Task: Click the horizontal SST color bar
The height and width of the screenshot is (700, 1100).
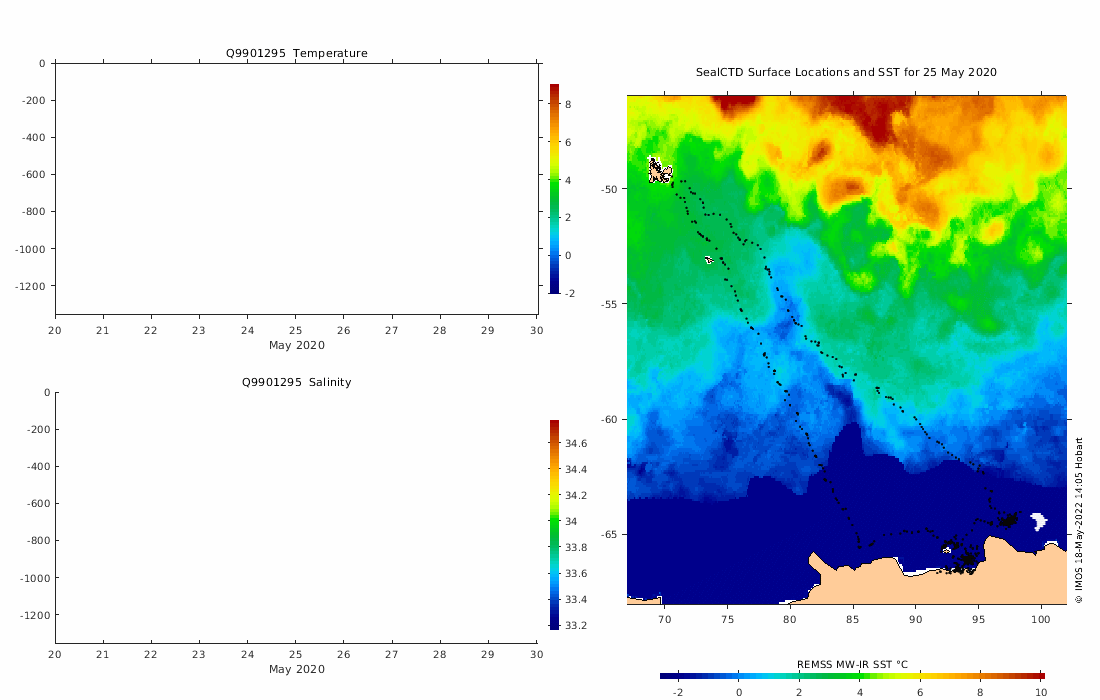Action: [852, 676]
